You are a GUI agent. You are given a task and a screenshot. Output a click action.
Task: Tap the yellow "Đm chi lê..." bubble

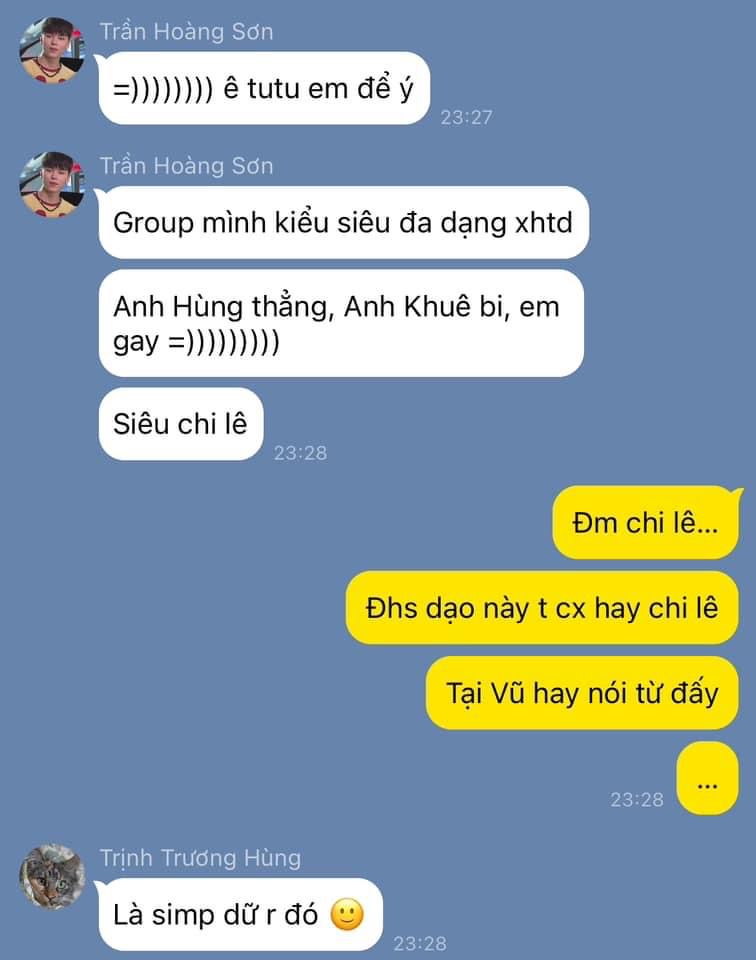click(646, 523)
